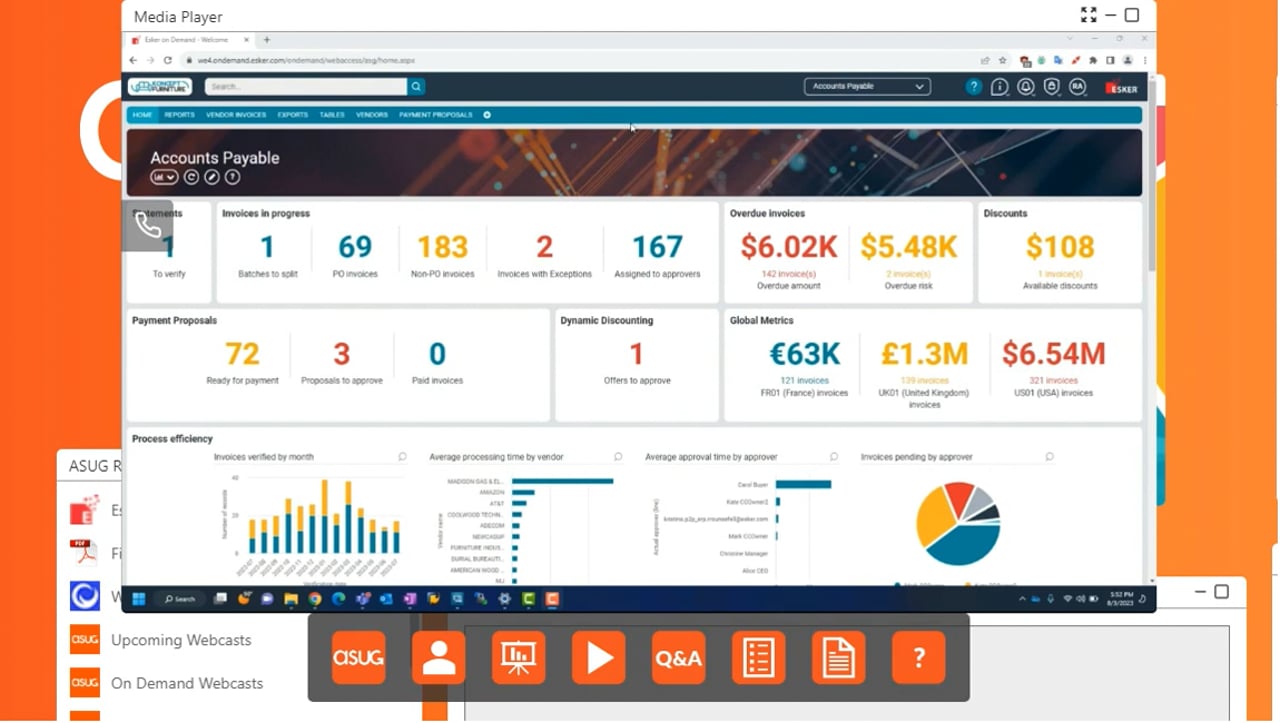
Task: Toggle Media Player fullscreen expand icon
Action: (1088, 15)
